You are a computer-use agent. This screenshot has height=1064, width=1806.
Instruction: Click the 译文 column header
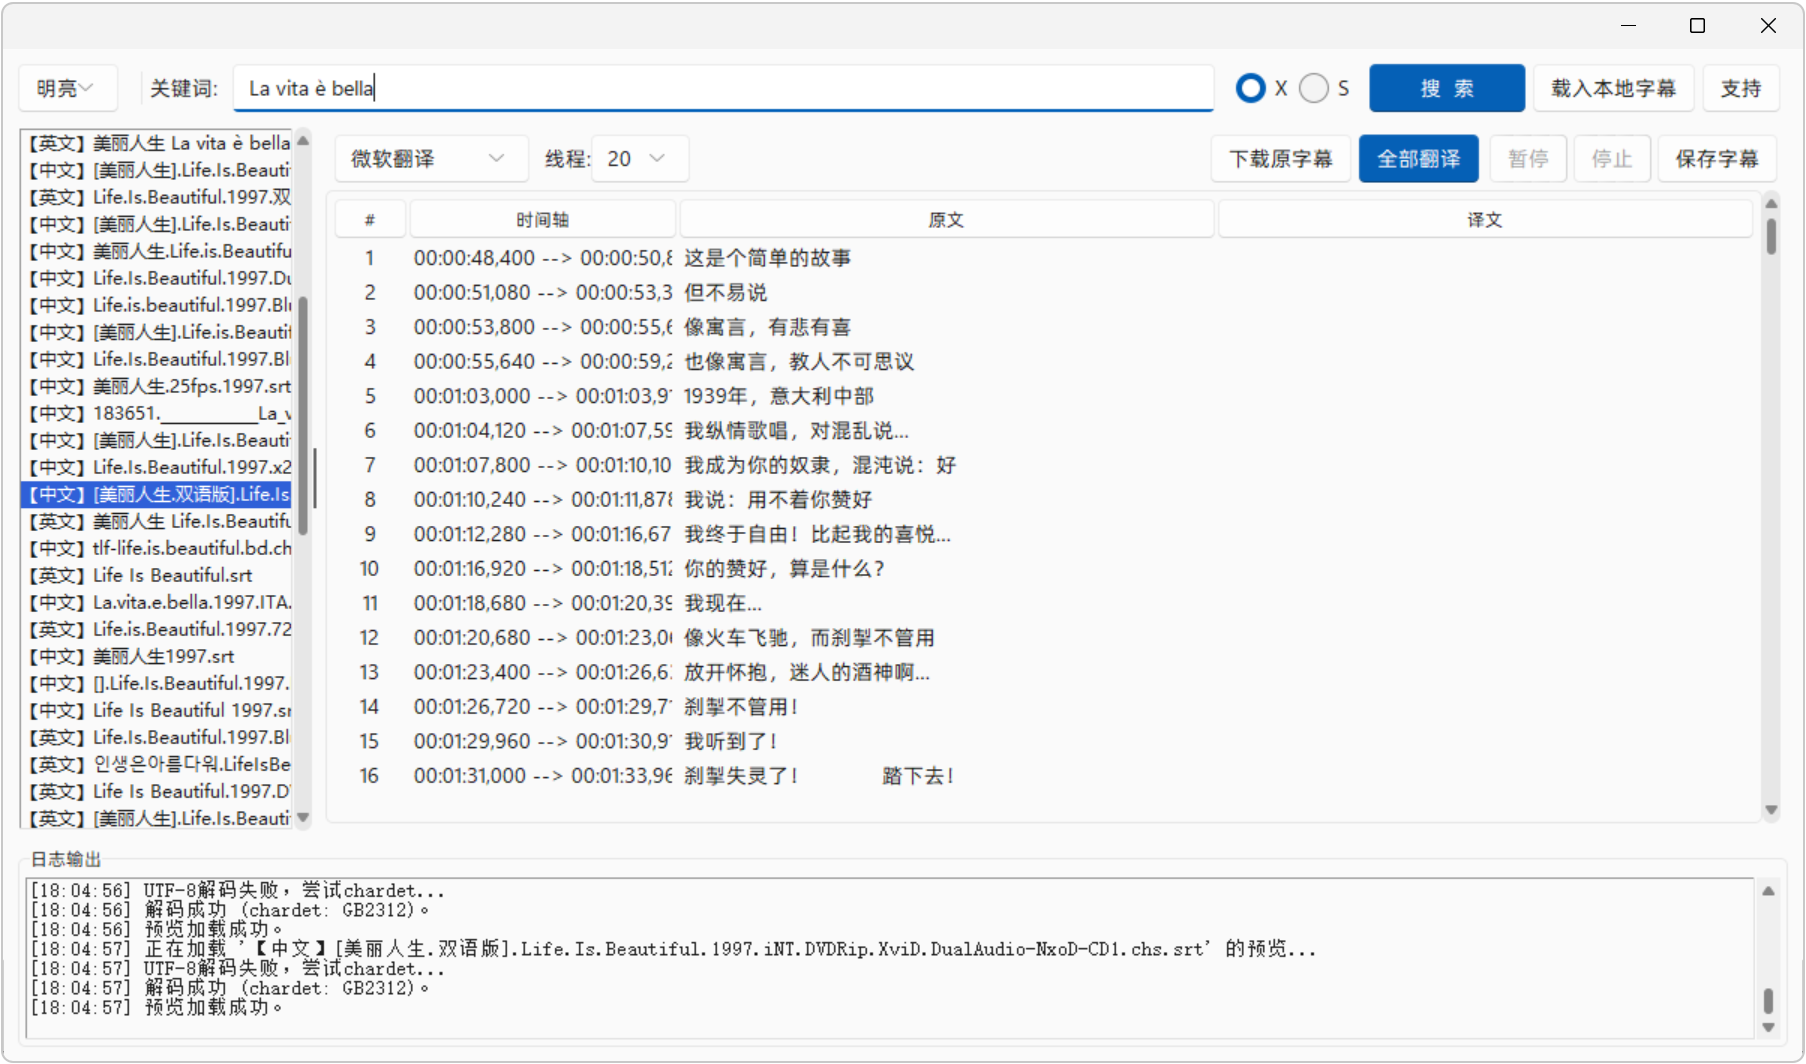[1485, 219]
